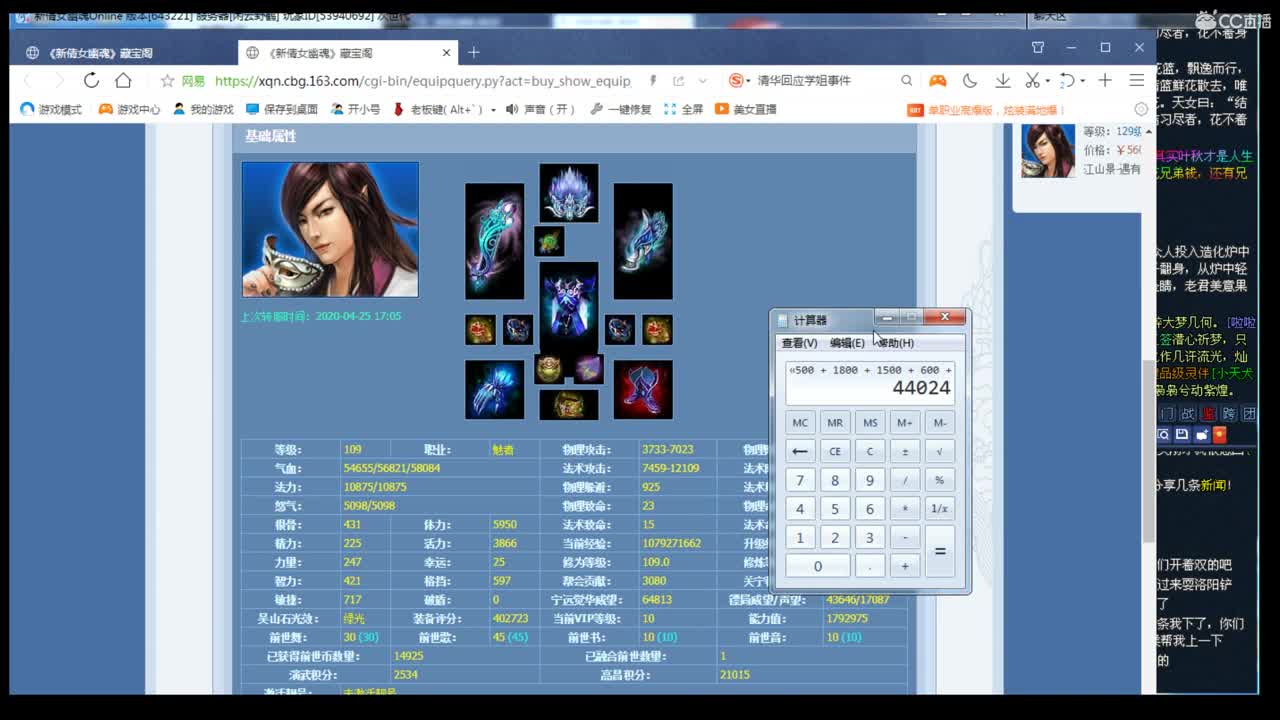The height and width of the screenshot is (720, 1280).
Task: Click the scissors screenshot tool
Action: [1032, 80]
